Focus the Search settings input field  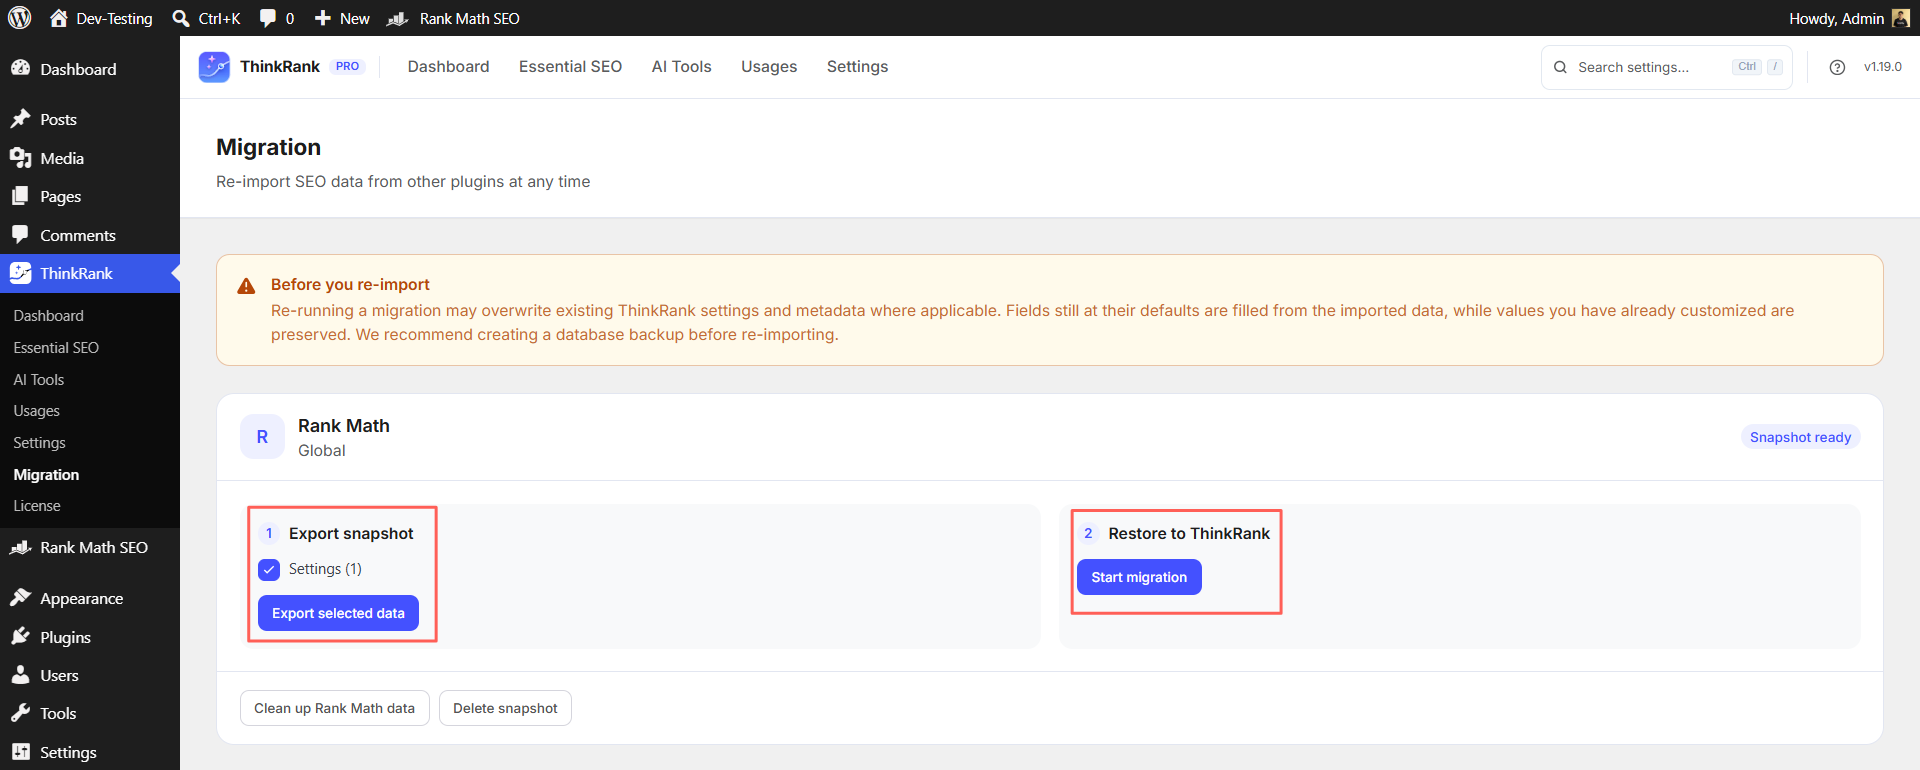[x=1666, y=67]
